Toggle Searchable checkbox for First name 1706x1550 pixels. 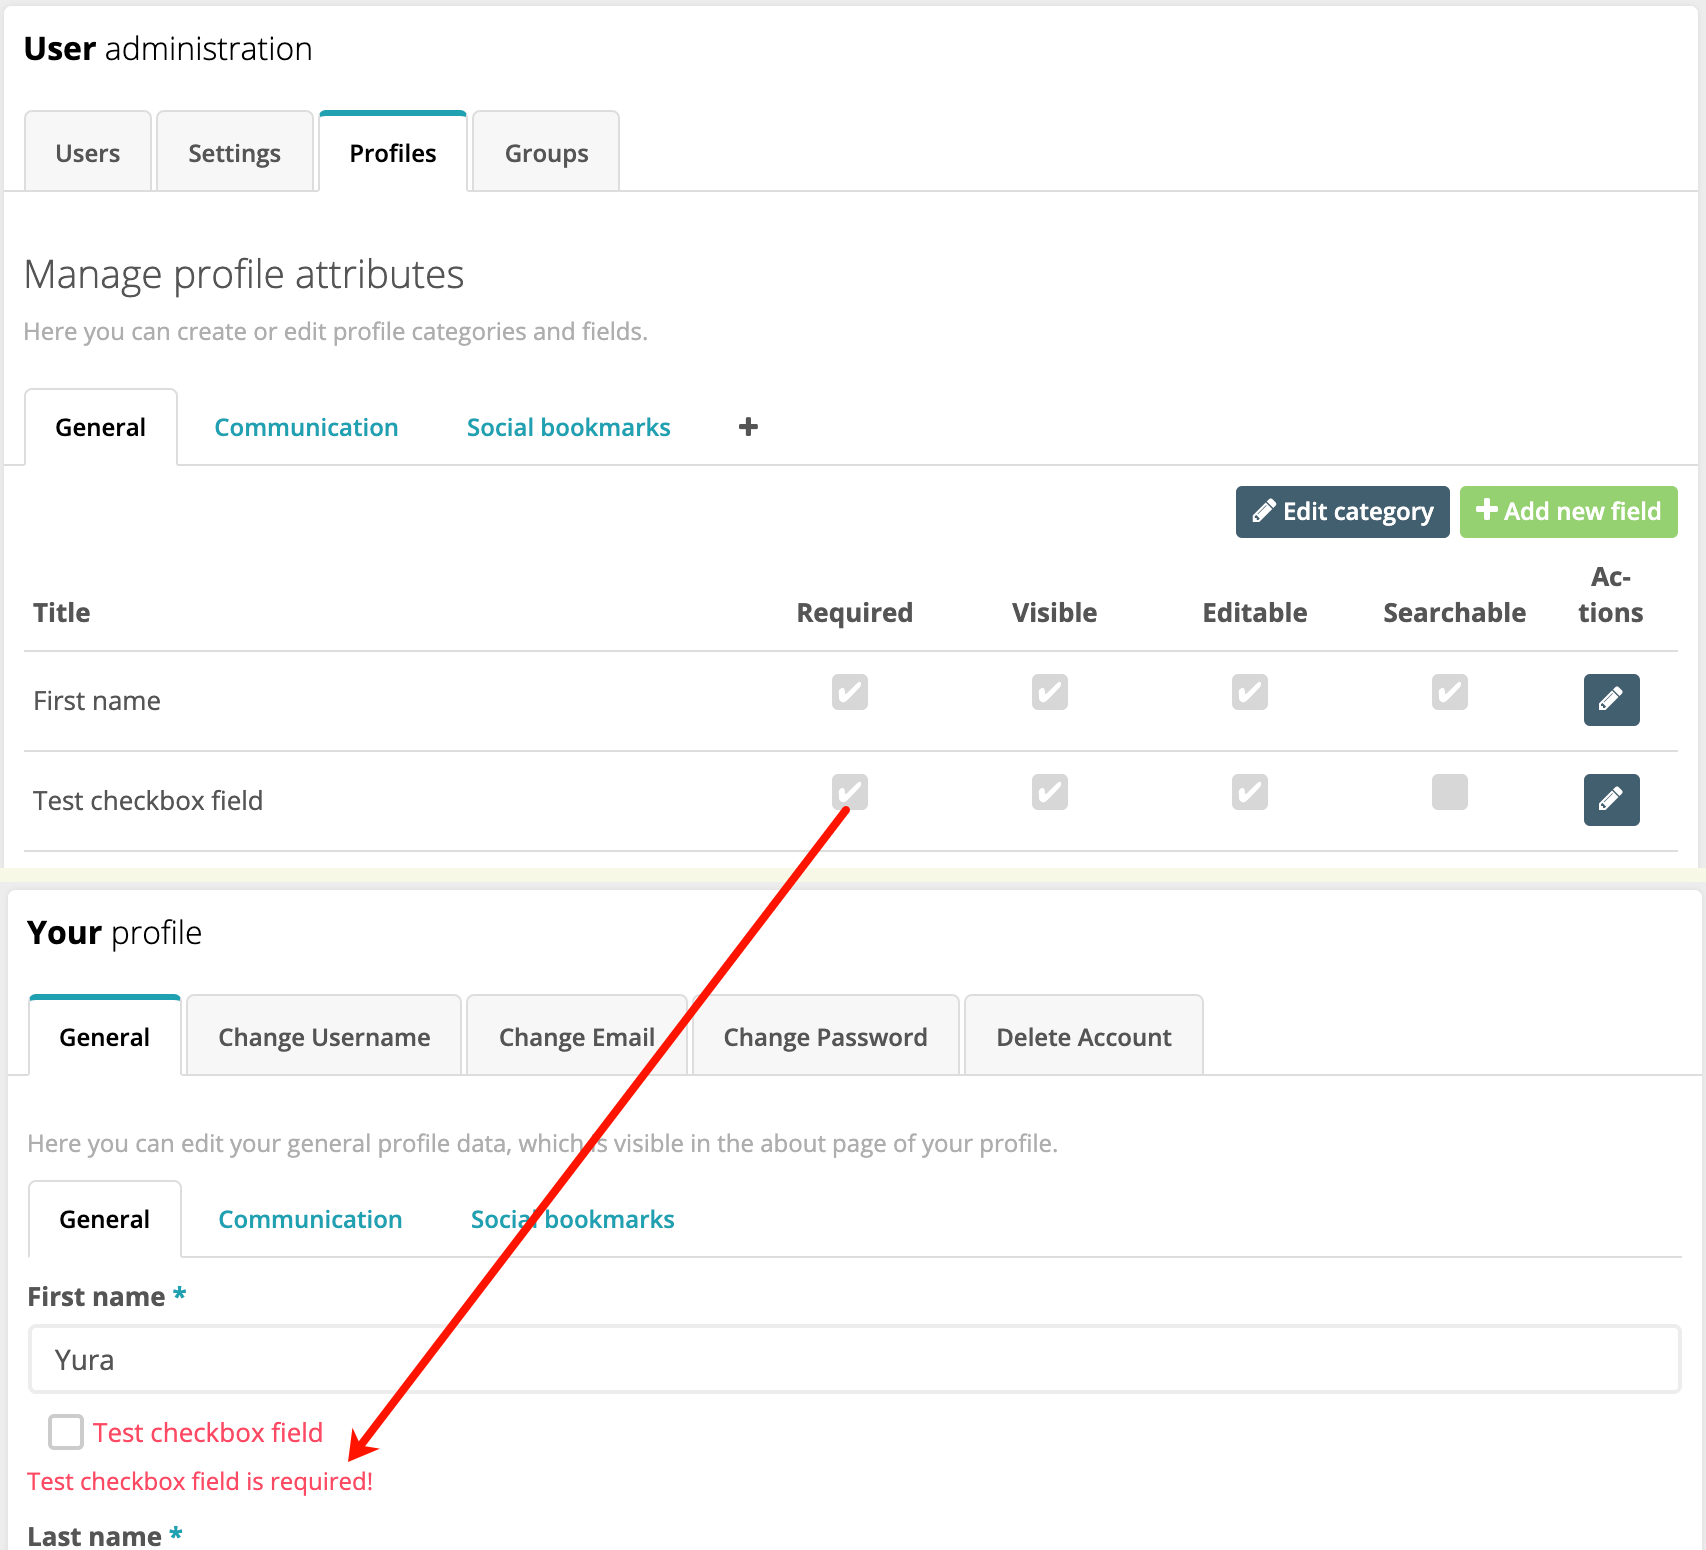[1449, 692]
